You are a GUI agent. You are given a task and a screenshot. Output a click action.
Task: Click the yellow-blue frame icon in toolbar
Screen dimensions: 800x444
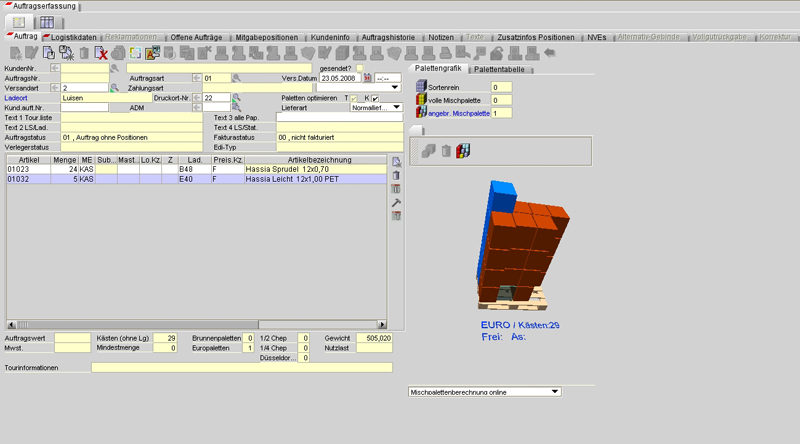pyautogui.click(x=136, y=53)
